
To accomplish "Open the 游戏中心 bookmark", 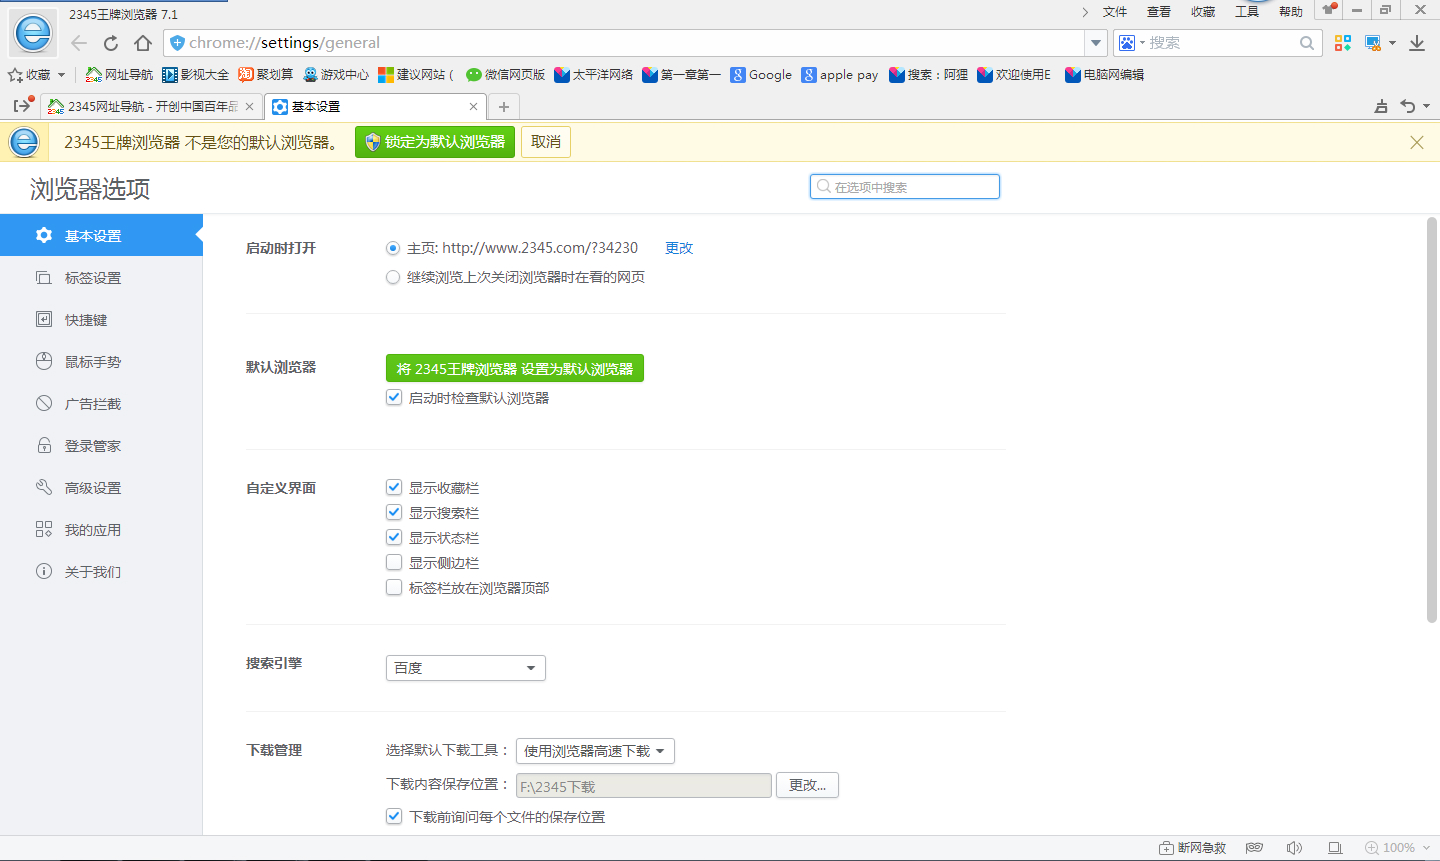I will pyautogui.click(x=335, y=75).
